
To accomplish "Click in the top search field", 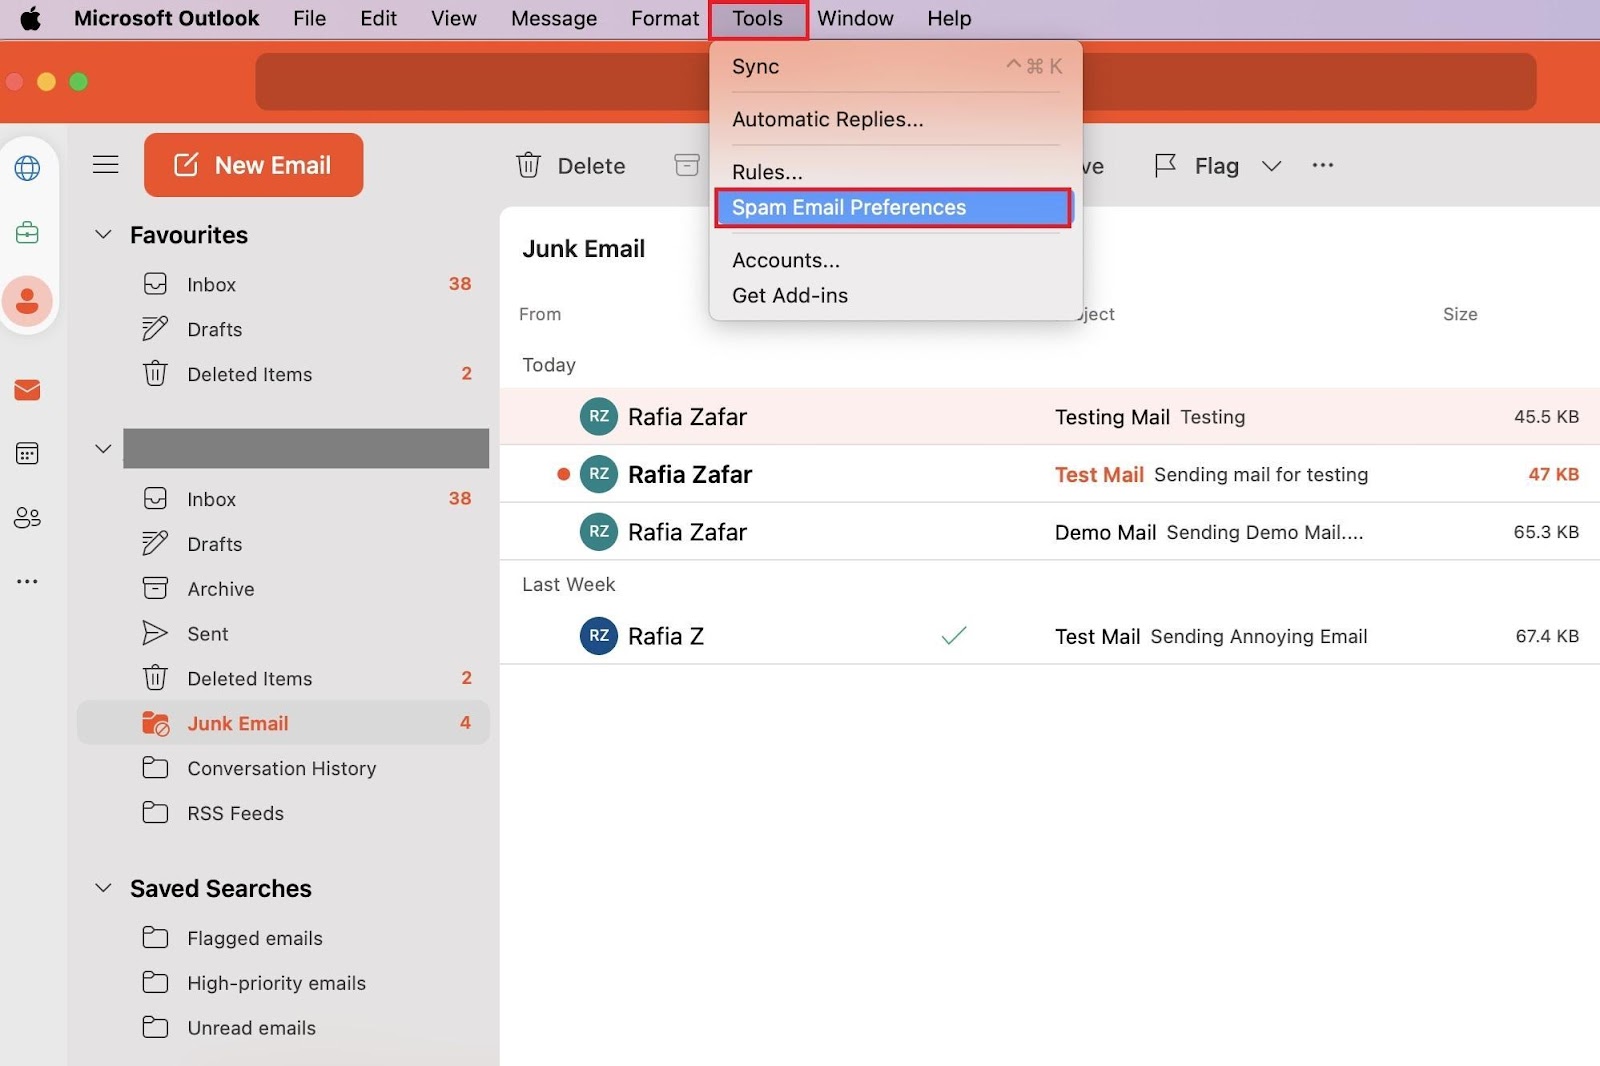I will click(x=896, y=82).
